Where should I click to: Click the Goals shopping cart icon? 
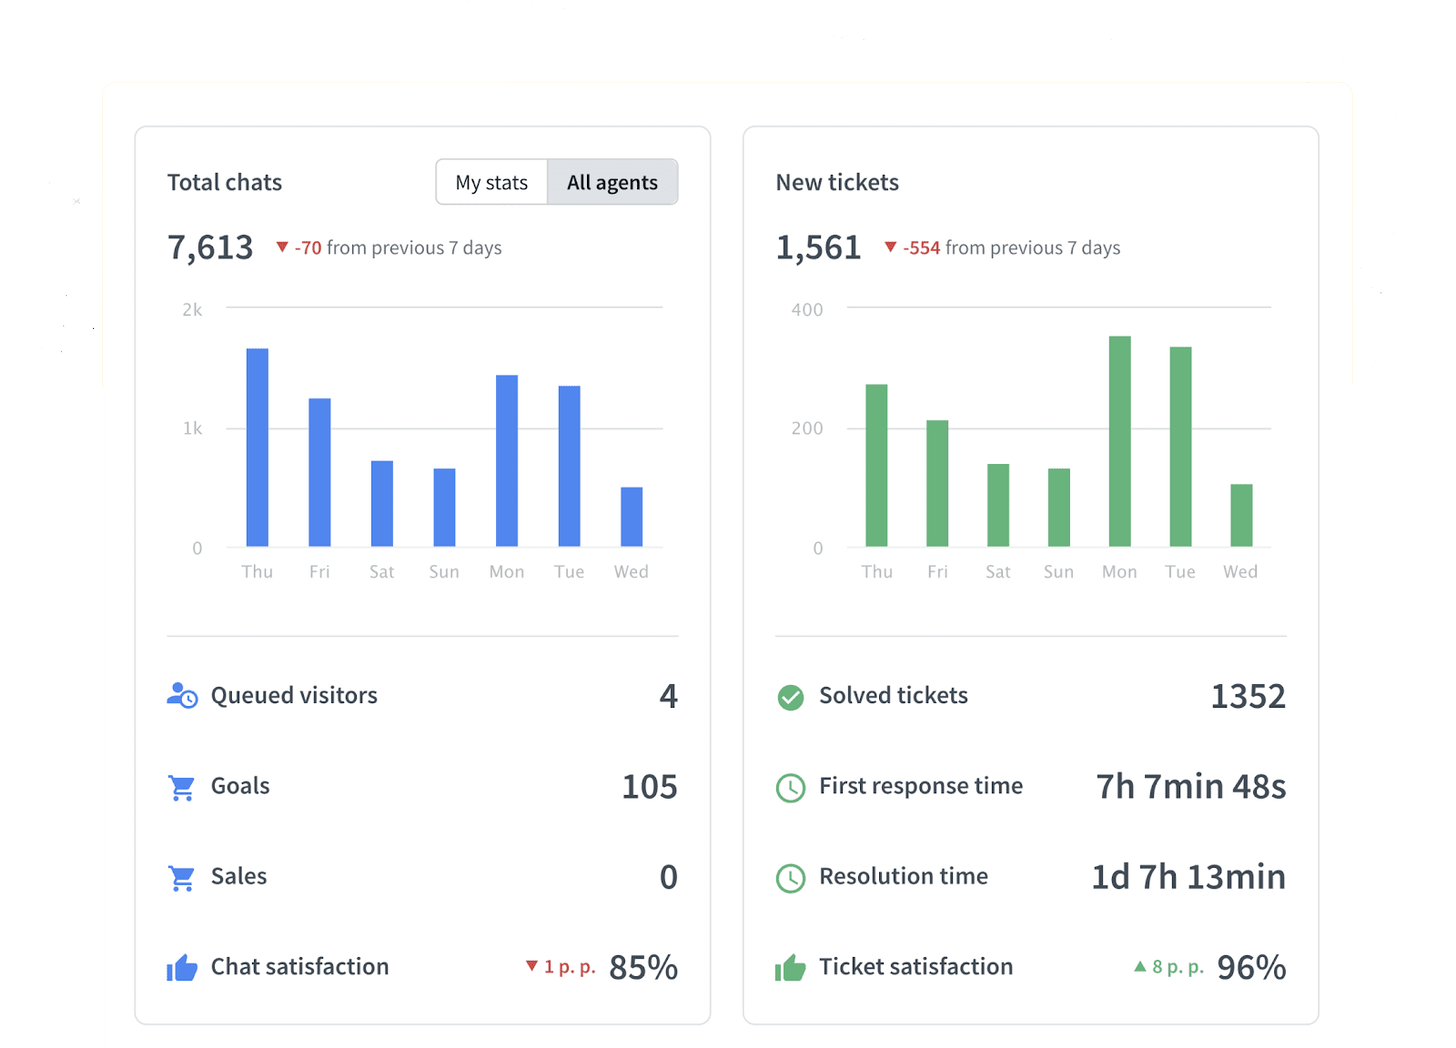(x=182, y=787)
